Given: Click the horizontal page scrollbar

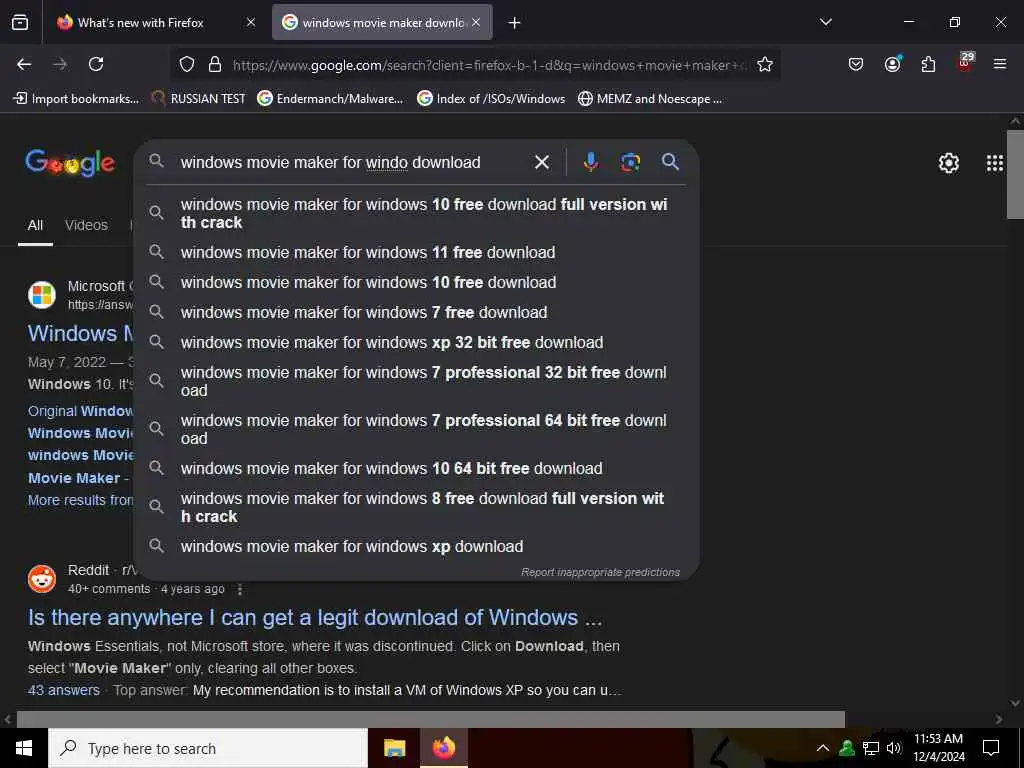Looking at the screenshot, I should pos(431,719).
